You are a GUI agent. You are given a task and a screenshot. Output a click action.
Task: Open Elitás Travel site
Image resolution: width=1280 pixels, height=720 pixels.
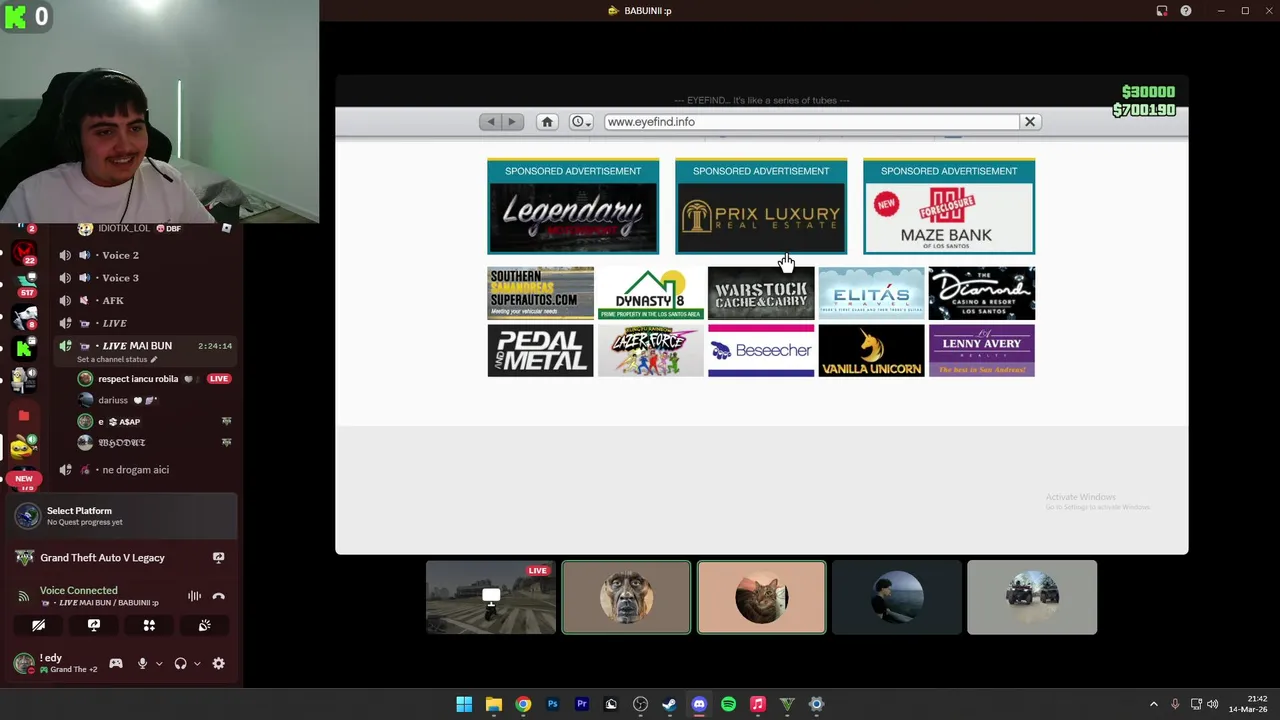pos(872,293)
